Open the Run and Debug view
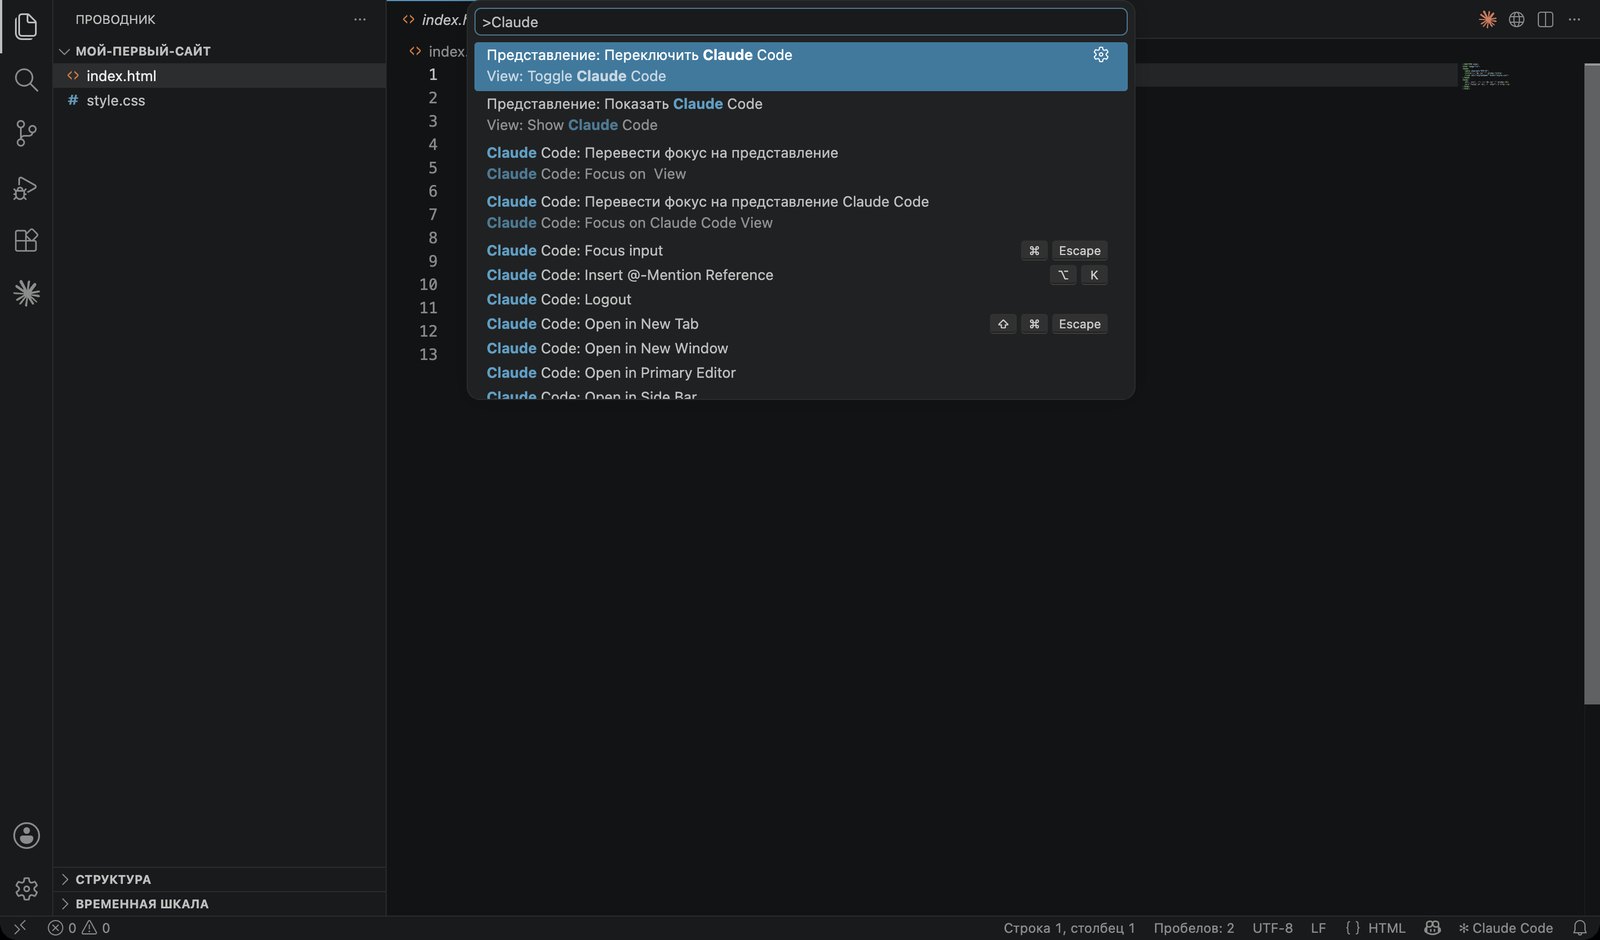 point(26,187)
